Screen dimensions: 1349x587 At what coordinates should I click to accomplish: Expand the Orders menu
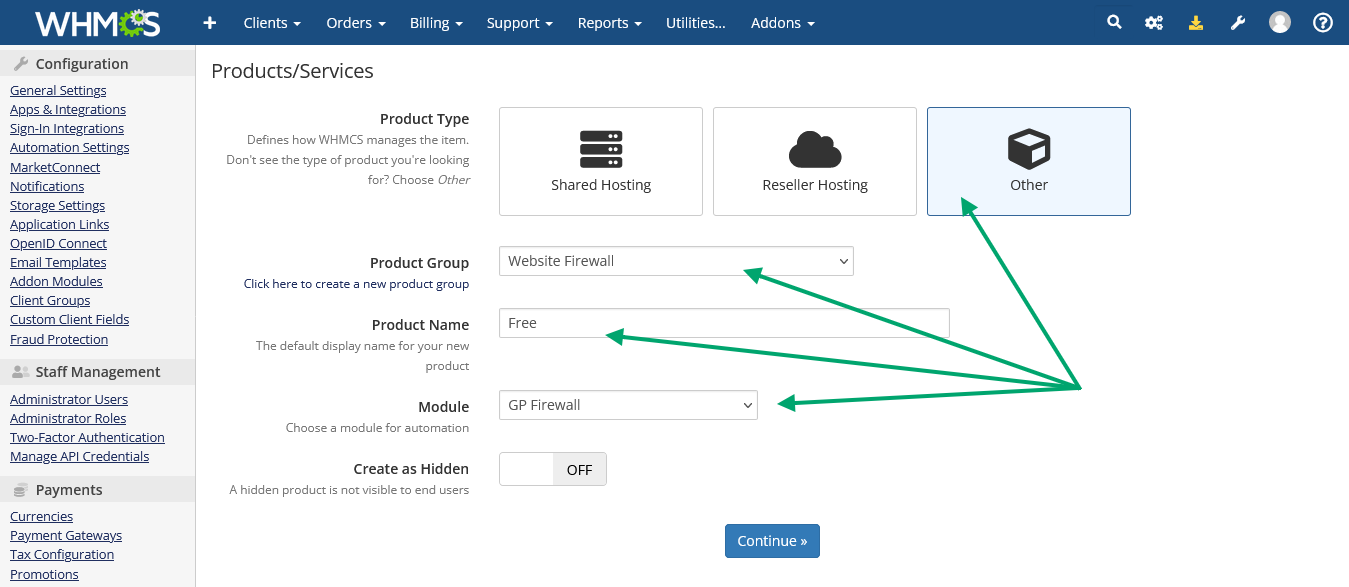tap(356, 23)
